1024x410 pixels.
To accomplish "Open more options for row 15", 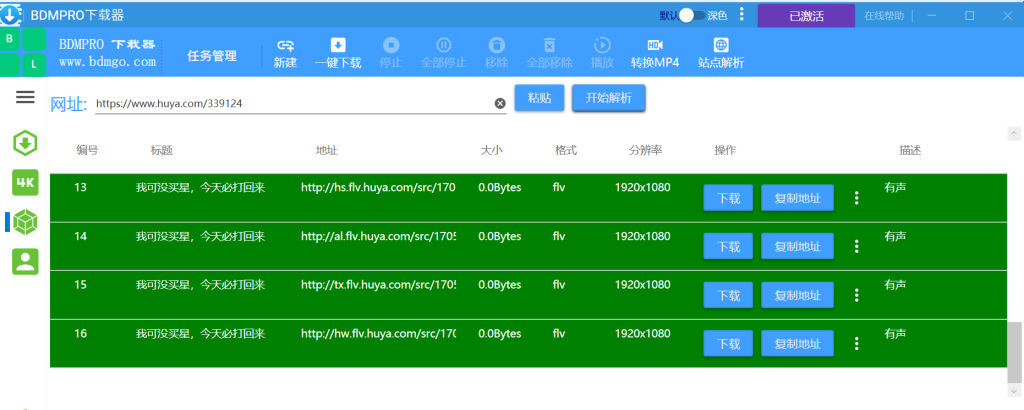I will pos(857,295).
